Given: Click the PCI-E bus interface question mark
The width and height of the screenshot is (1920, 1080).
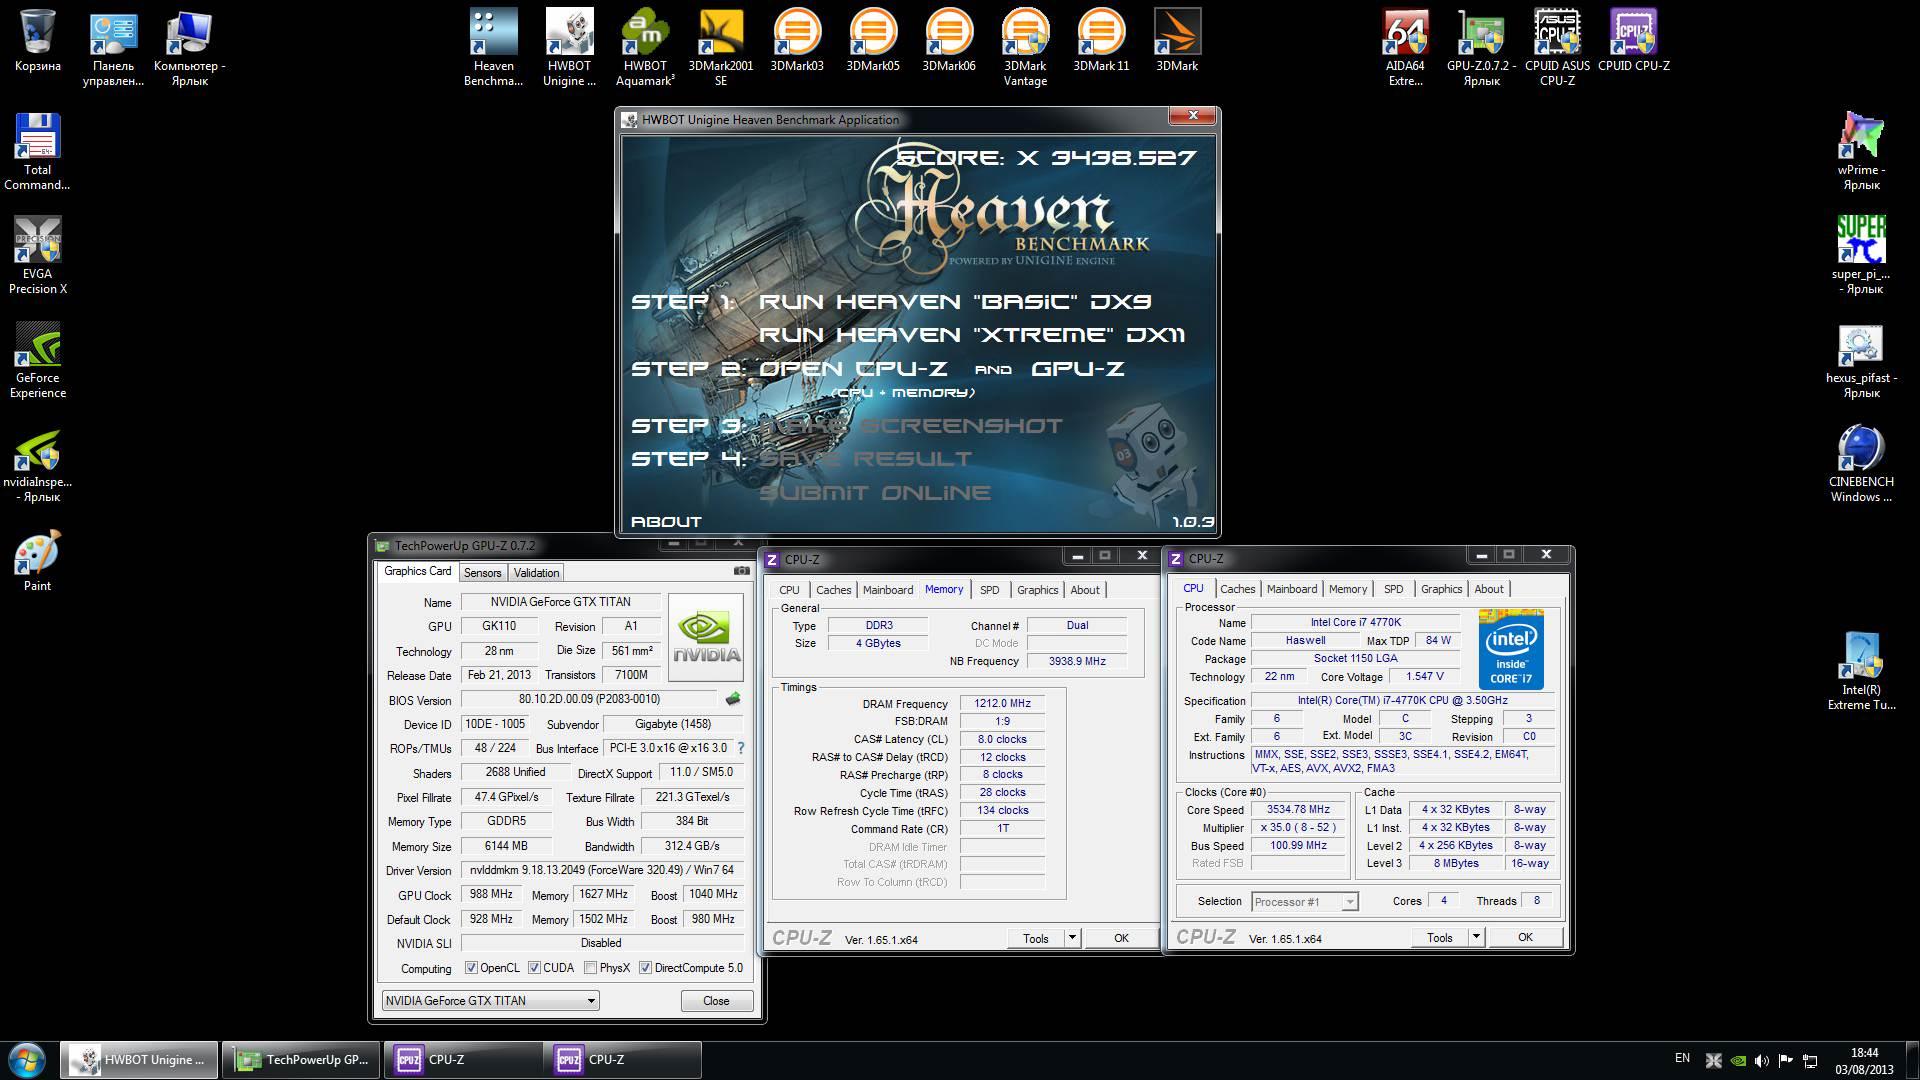Looking at the screenshot, I should (740, 748).
